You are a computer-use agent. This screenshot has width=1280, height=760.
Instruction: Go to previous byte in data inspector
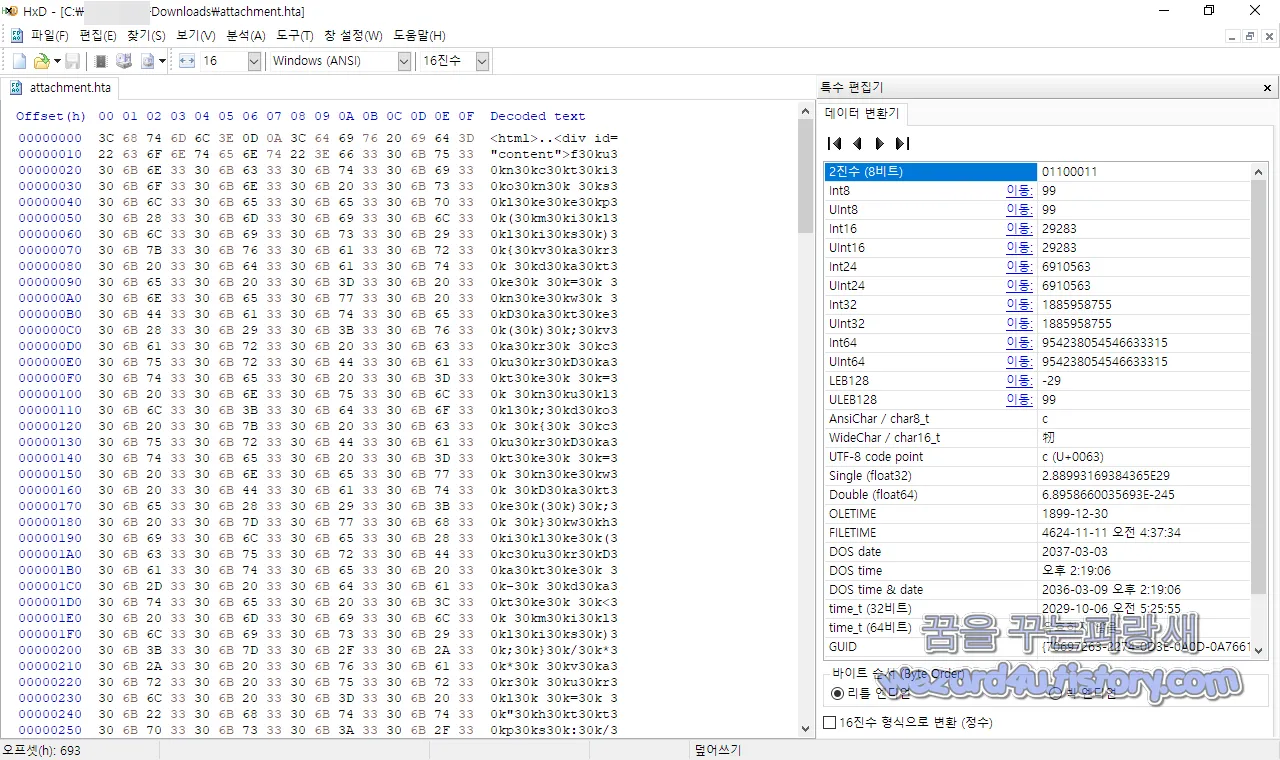pos(857,143)
